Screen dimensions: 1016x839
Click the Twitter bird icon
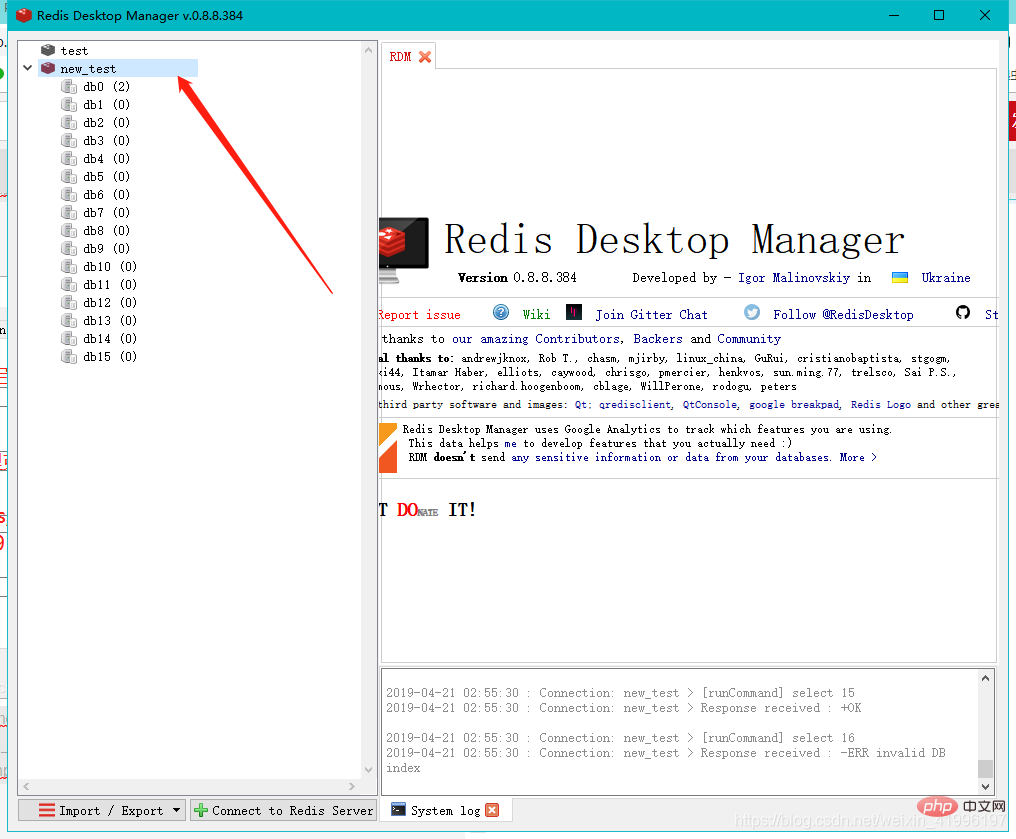pyautogui.click(x=752, y=312)
